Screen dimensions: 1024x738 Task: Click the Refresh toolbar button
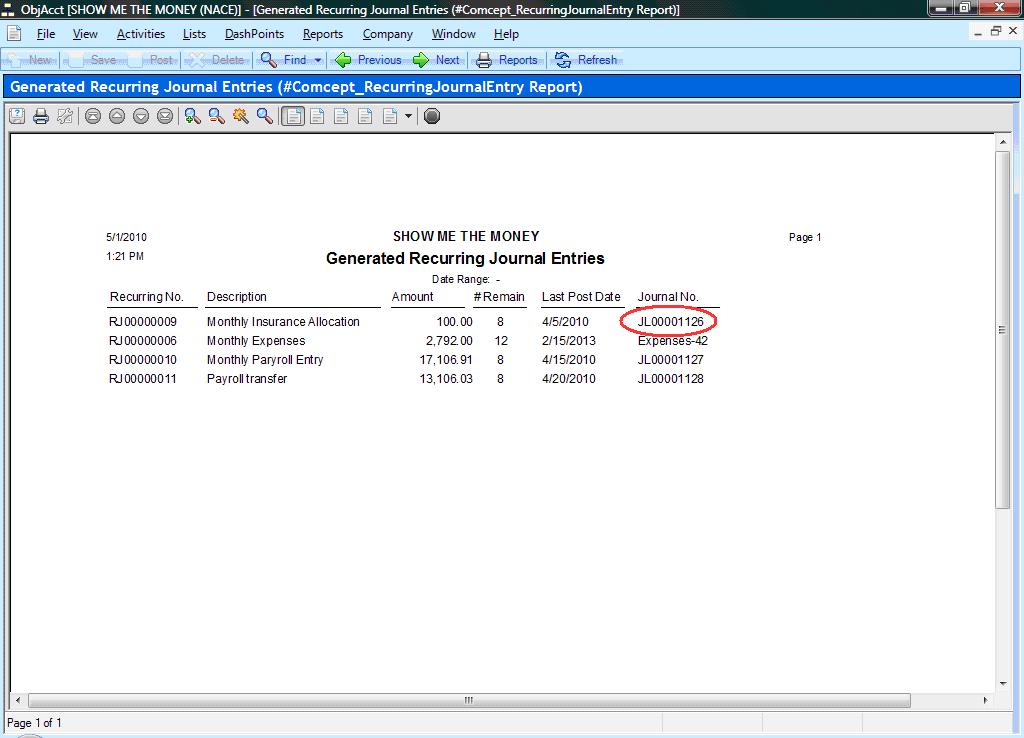click(586, 60)
